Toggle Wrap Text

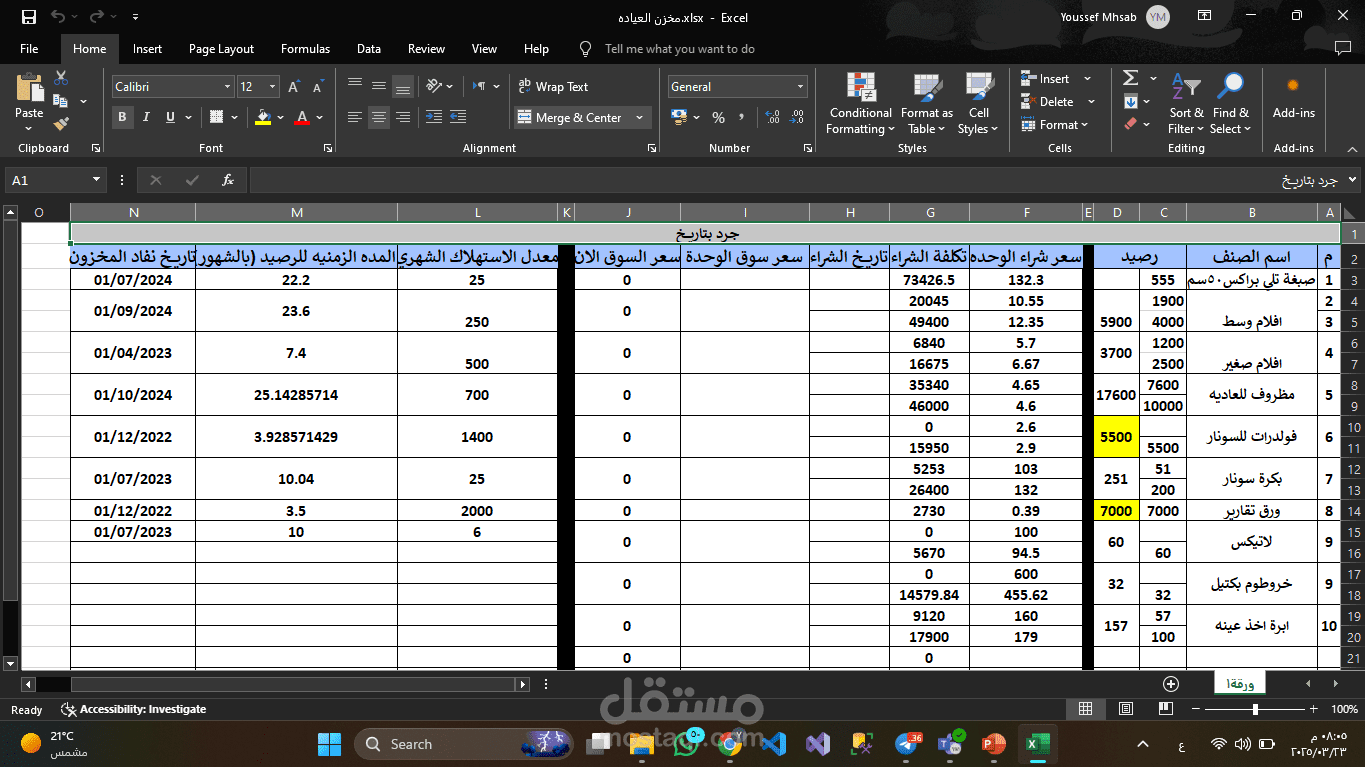tap(553, 87)
